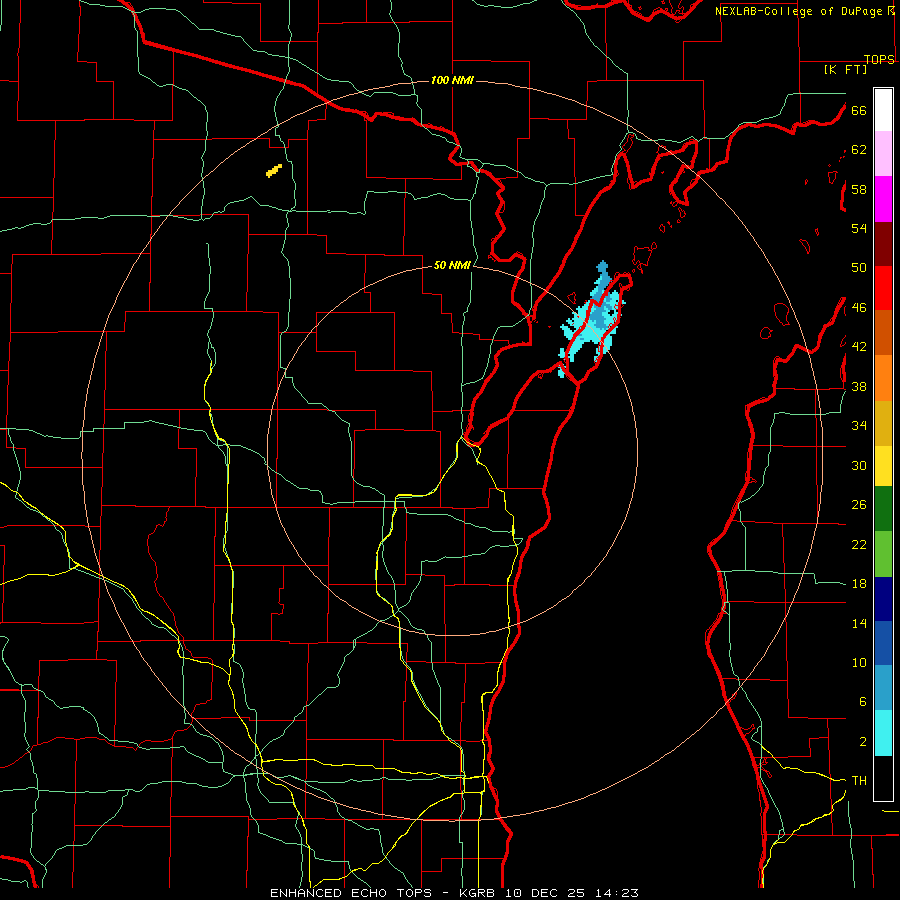900x900 pixels.
Task: Click the legend value 10
Action: (859, 663)
